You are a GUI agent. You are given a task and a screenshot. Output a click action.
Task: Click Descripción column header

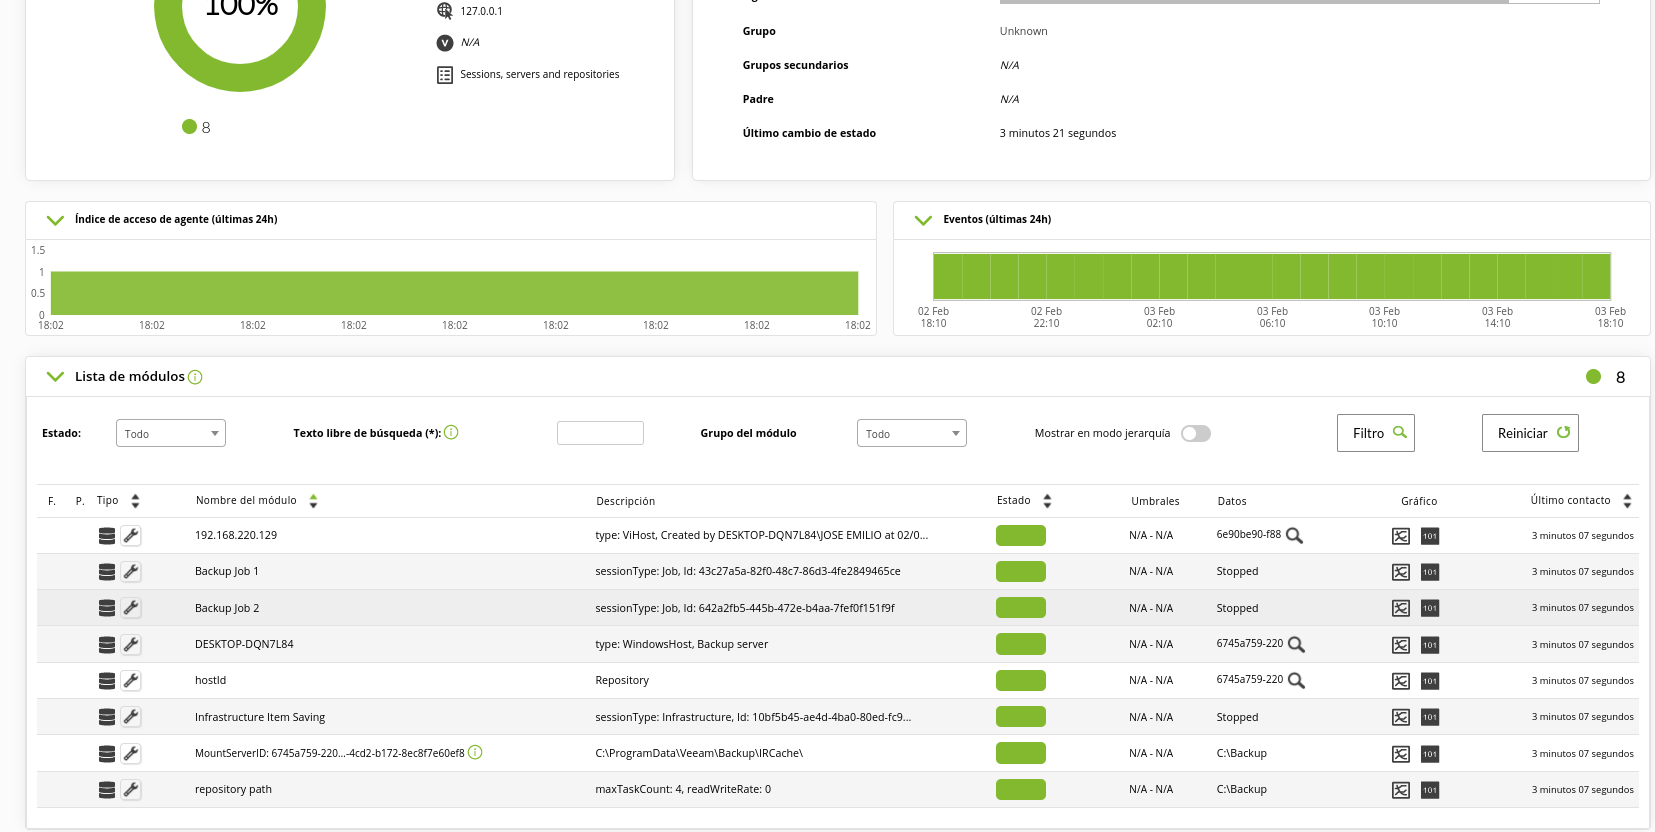[625, 501]
